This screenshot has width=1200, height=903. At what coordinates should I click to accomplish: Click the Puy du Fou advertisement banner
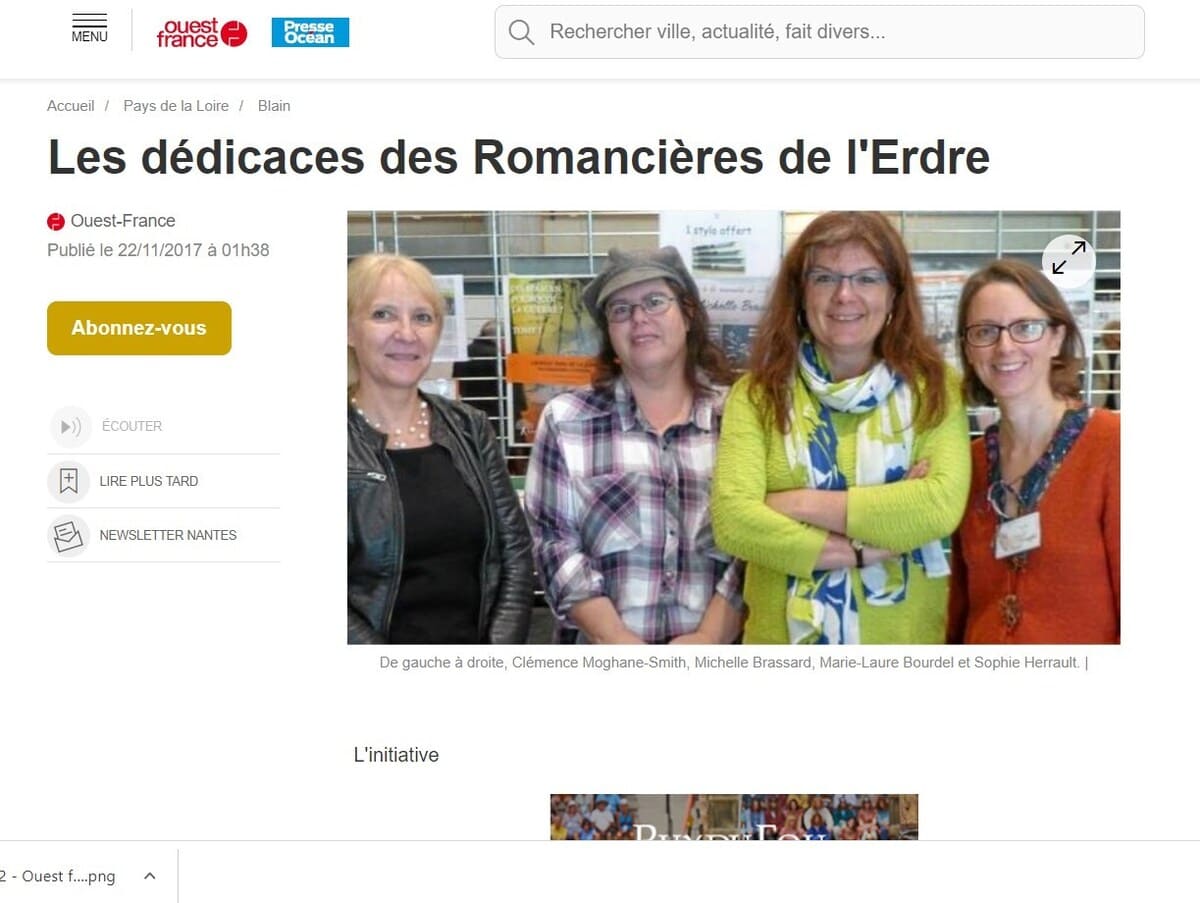(x=734, y=817)
